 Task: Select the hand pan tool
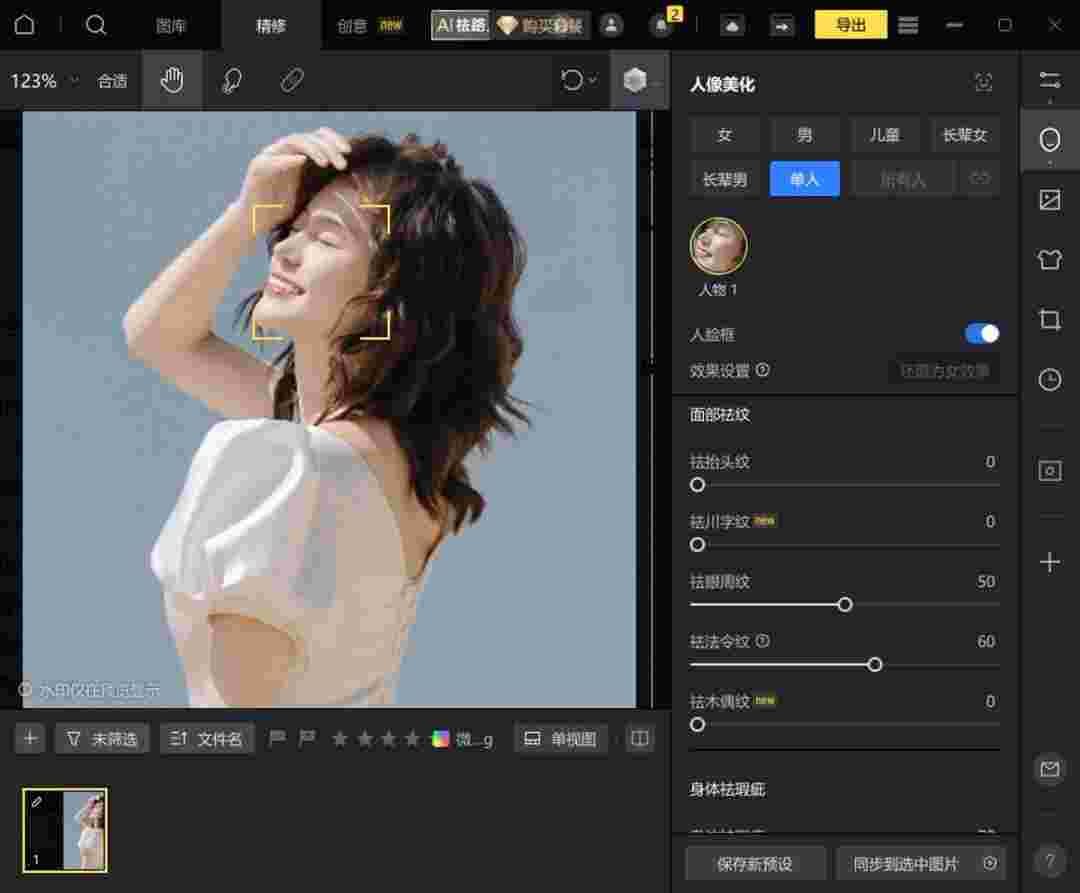tap(172, 81)
